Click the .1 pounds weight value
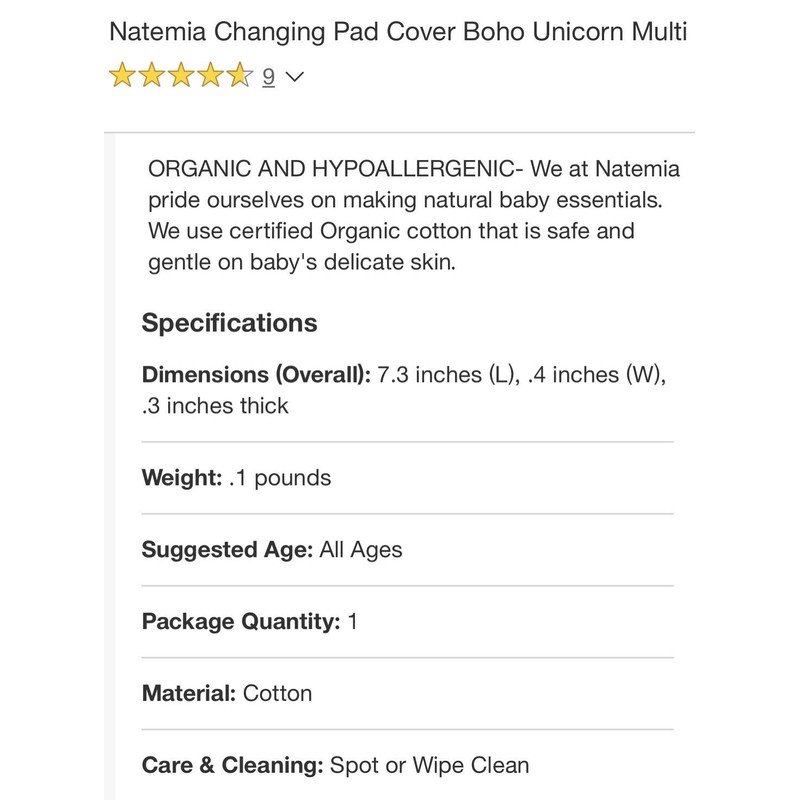 (279, 477)
